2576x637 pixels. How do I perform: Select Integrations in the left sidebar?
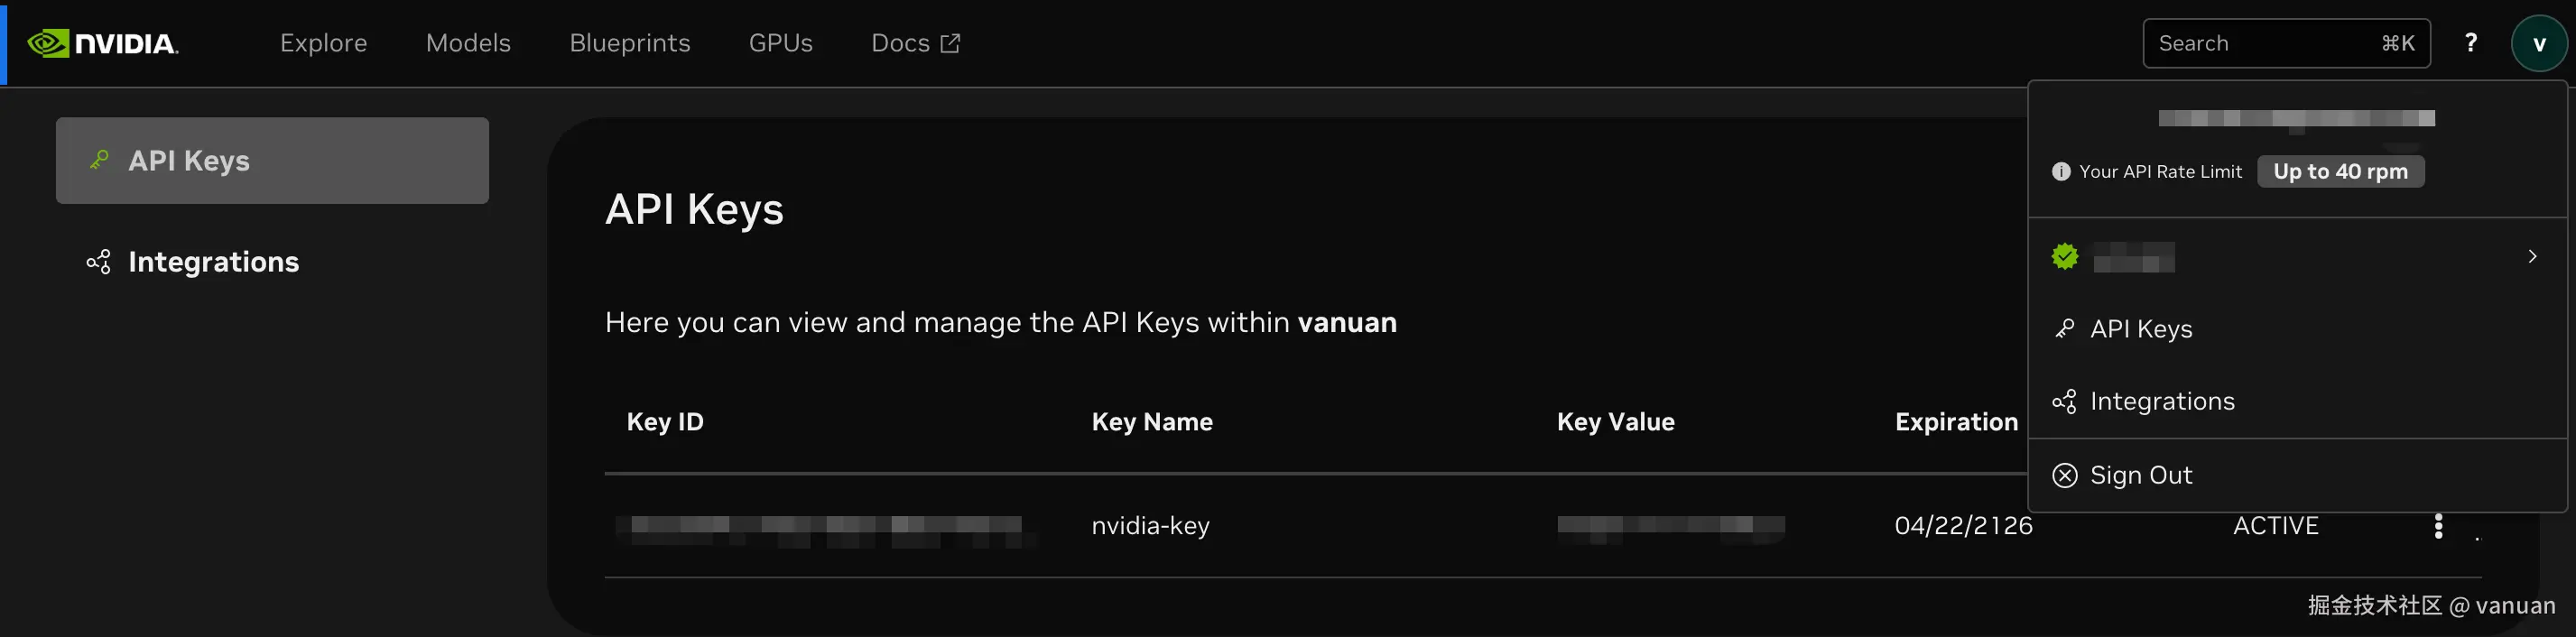[x=213, y=262]
